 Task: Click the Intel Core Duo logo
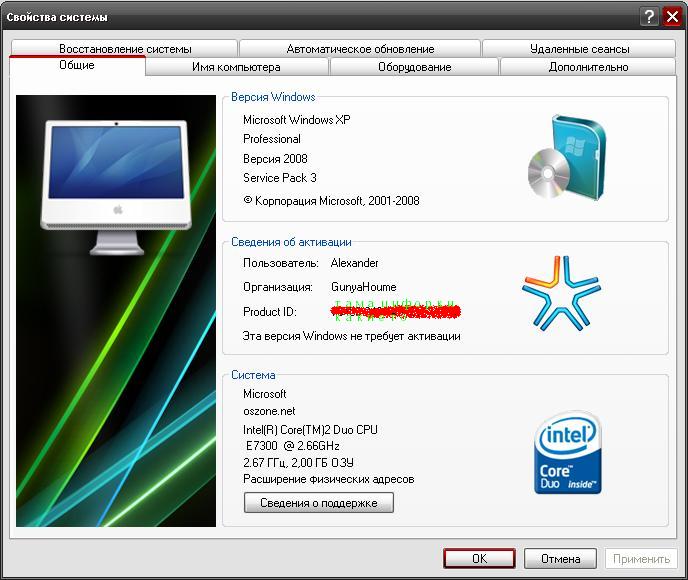point(568,453)
